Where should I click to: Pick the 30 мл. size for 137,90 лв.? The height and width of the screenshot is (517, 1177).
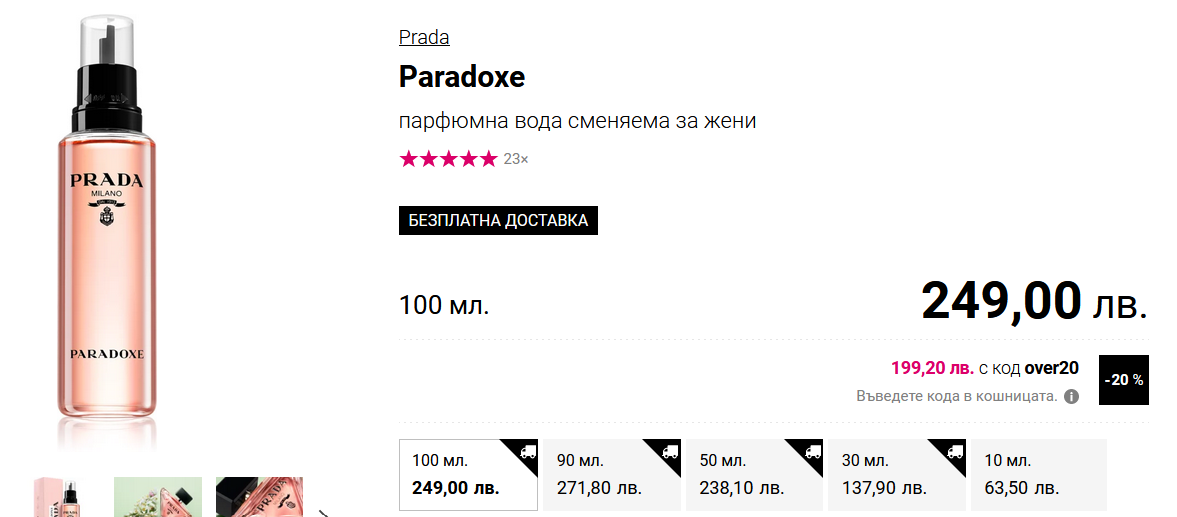click(897, 475)
